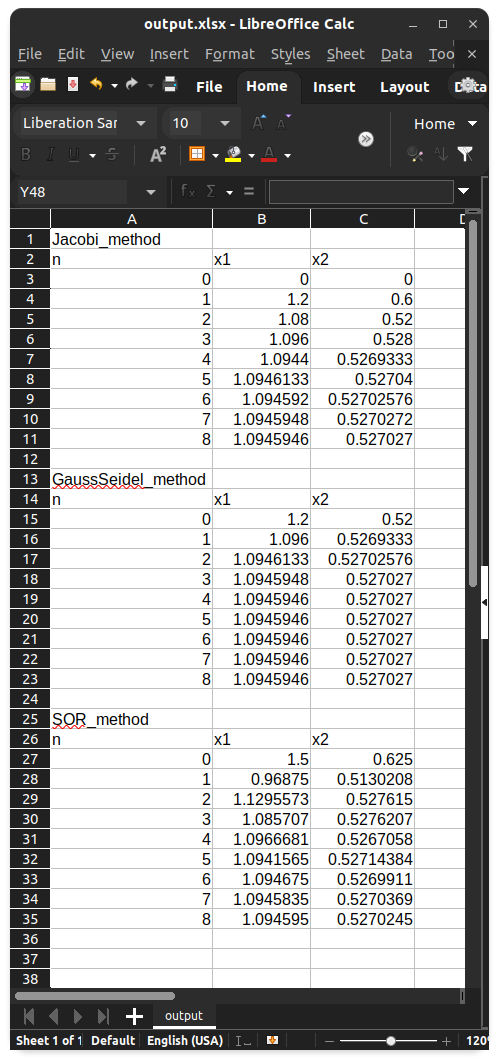Screen dimensions: 499x1061
Task: Open font color dropdown arrow
Action: pos(287,156)
